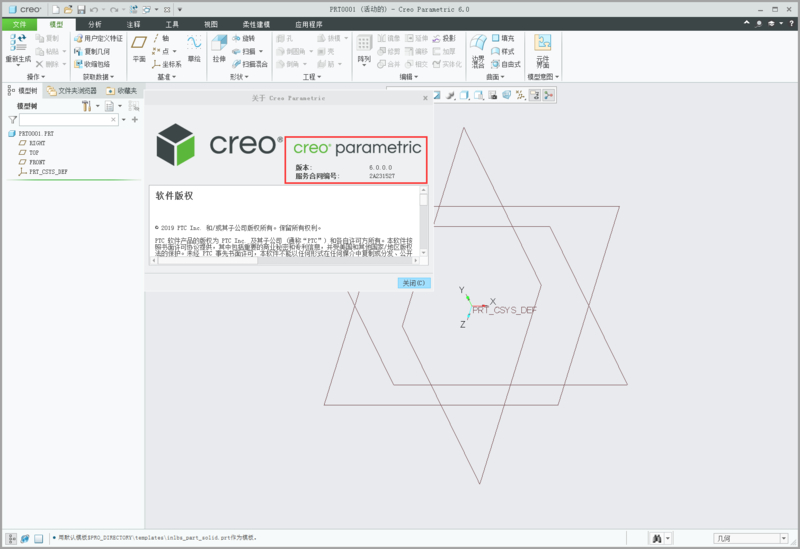
Task: Expand the 模型意图 model intent dropdown
Action: [x=543, y=77]
